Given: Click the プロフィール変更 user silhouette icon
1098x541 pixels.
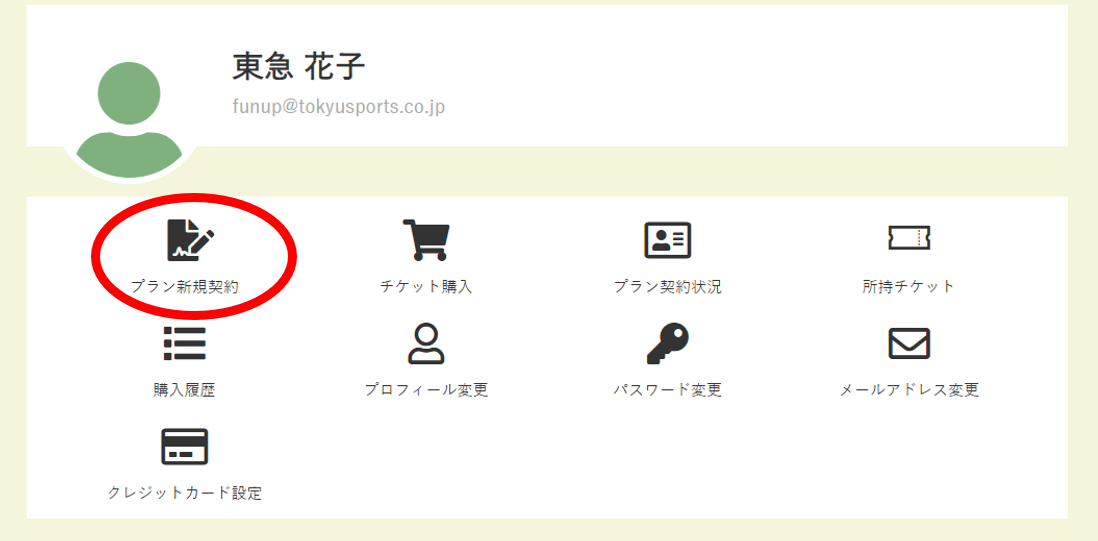Looking at the screenshot, I should tap(426, 344).
